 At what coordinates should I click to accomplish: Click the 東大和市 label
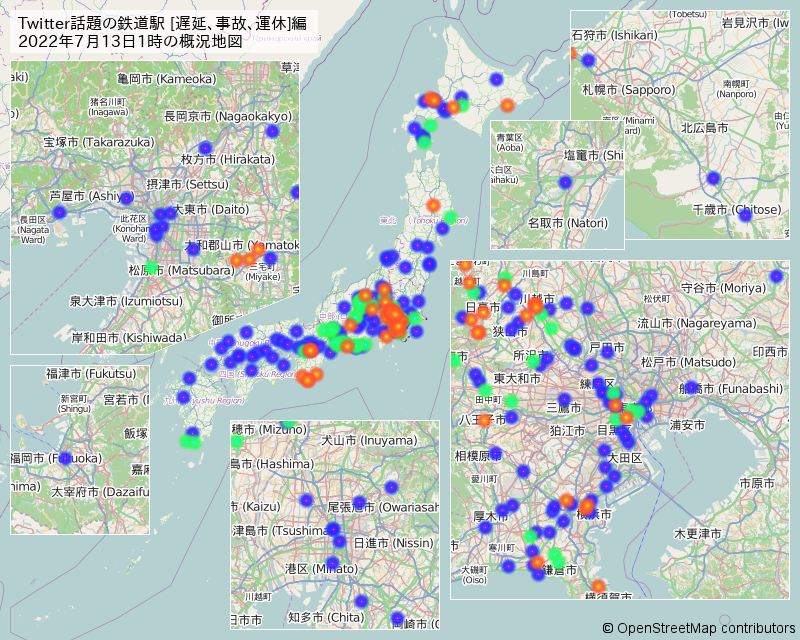(517, 378)
